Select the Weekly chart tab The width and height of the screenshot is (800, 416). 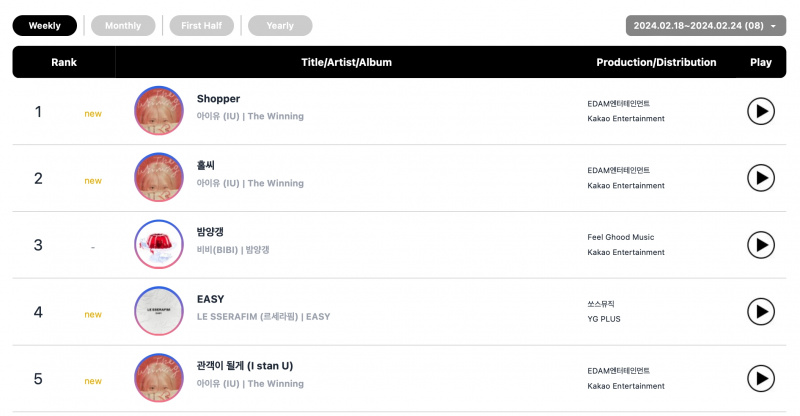point(45,26)
